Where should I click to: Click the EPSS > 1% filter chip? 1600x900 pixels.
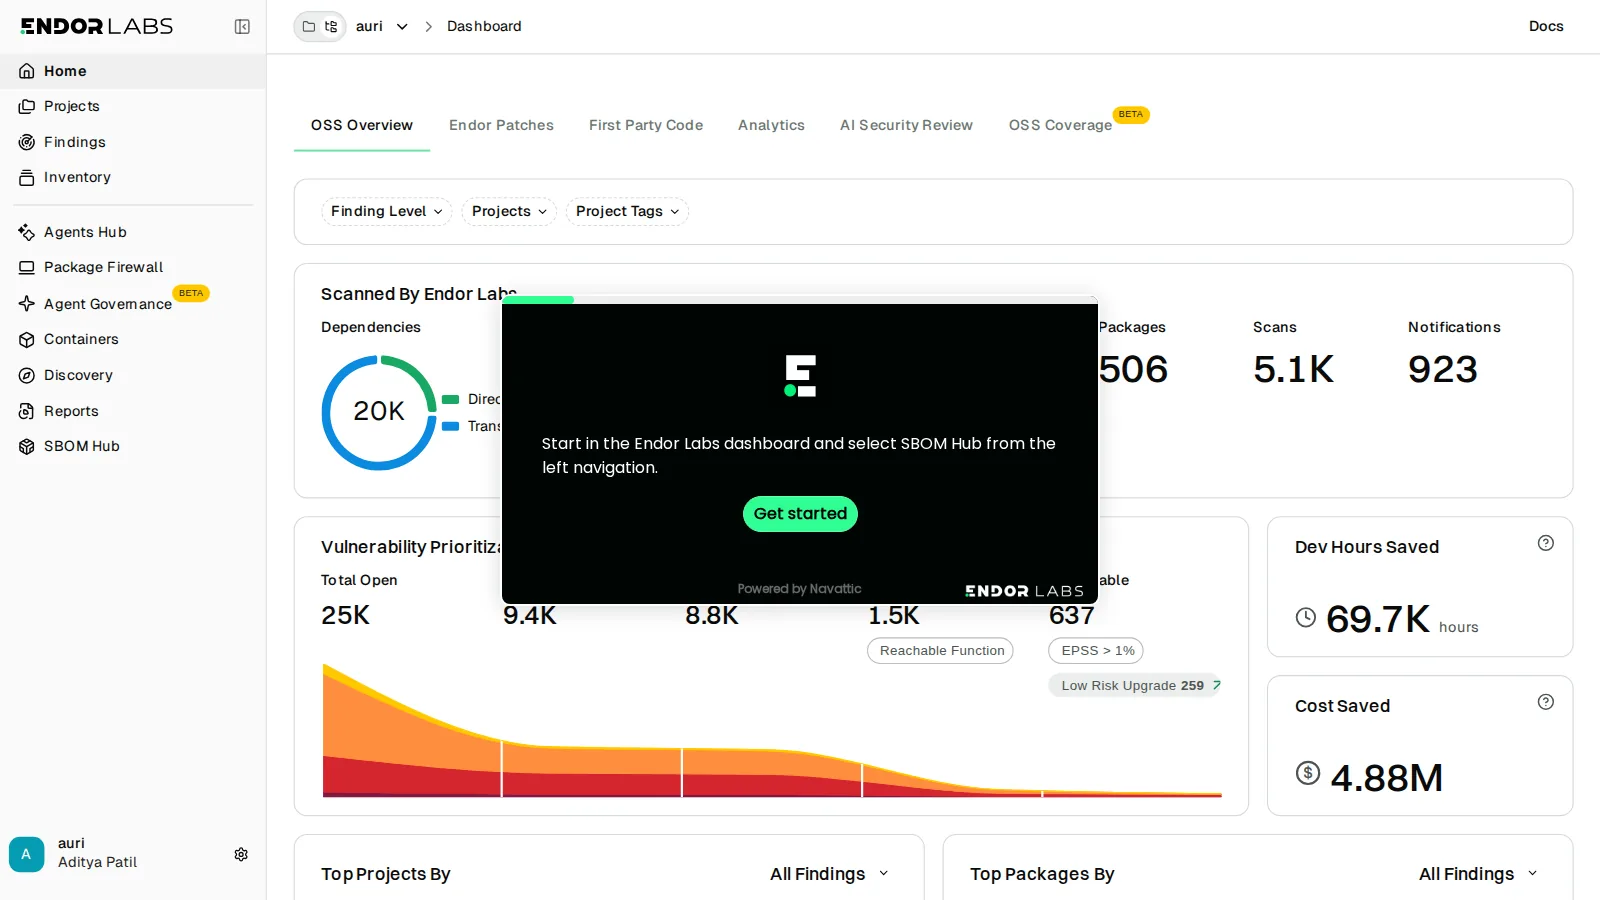click(1096, 651)
